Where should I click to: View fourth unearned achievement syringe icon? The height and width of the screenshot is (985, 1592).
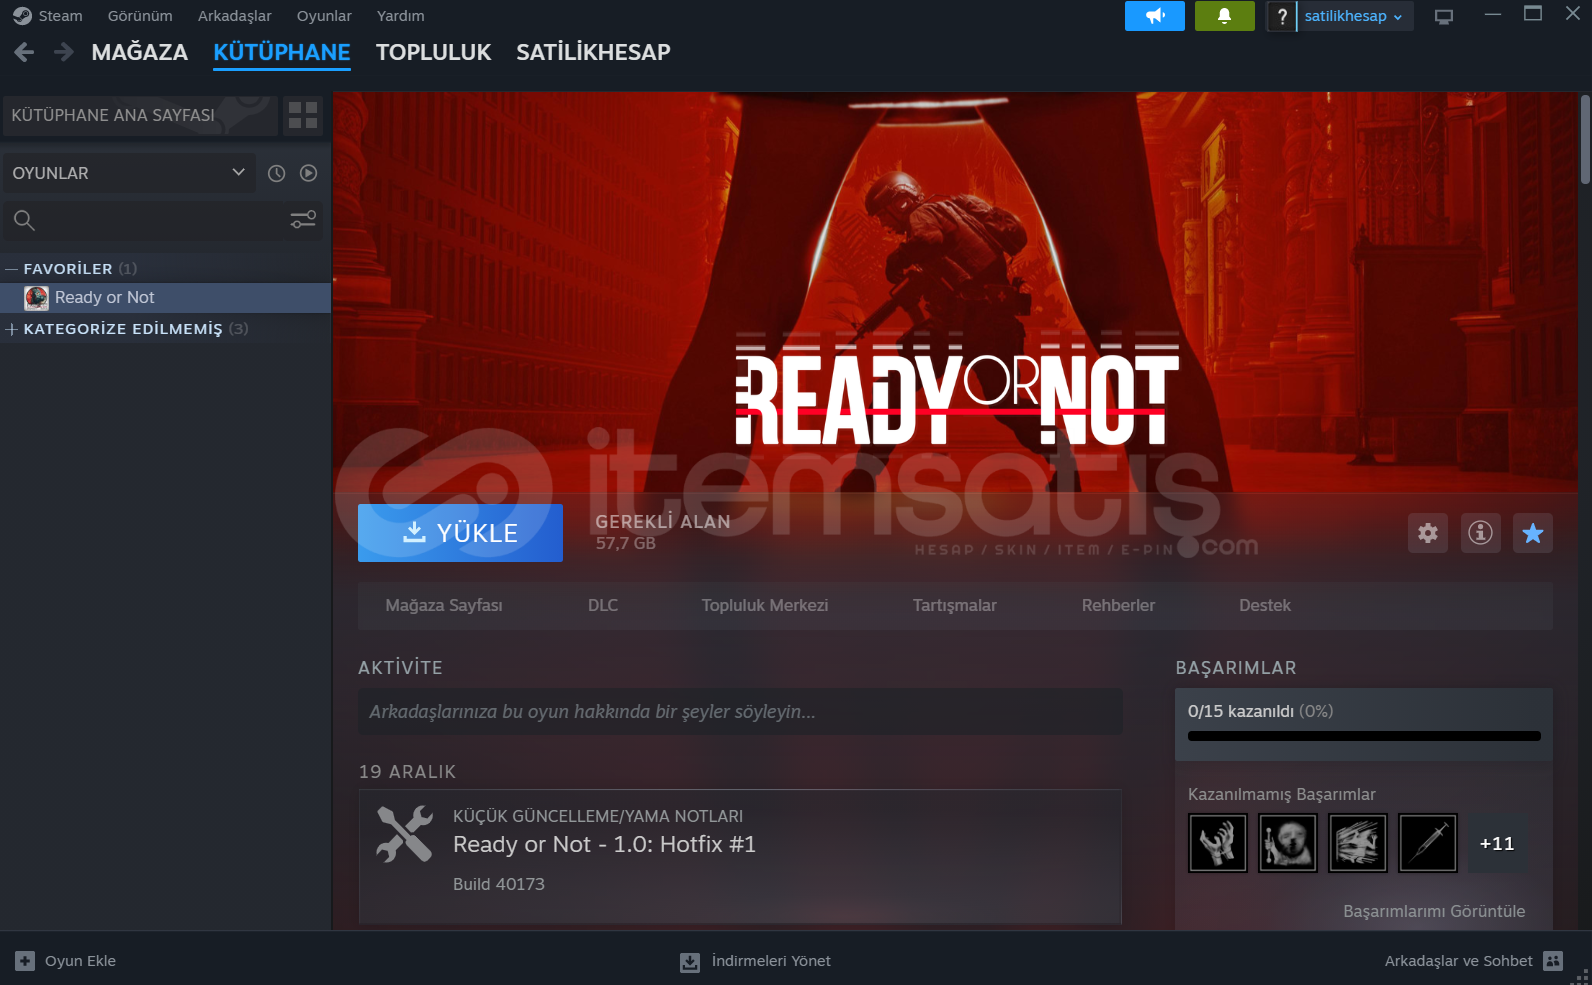point(1428,843)
